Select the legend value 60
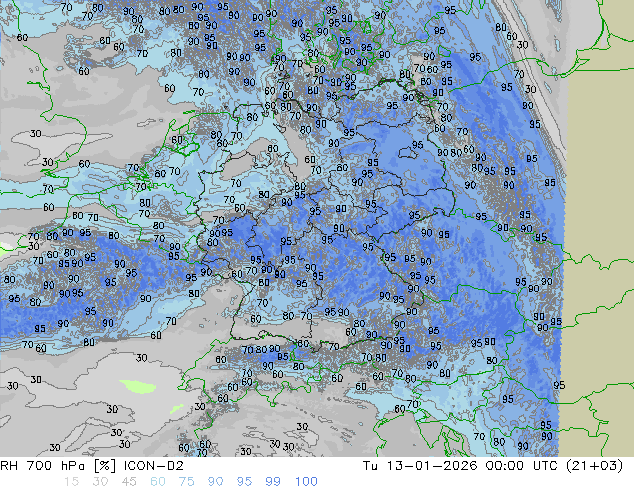This screenshot has height=490, width=634. (158, 482)
